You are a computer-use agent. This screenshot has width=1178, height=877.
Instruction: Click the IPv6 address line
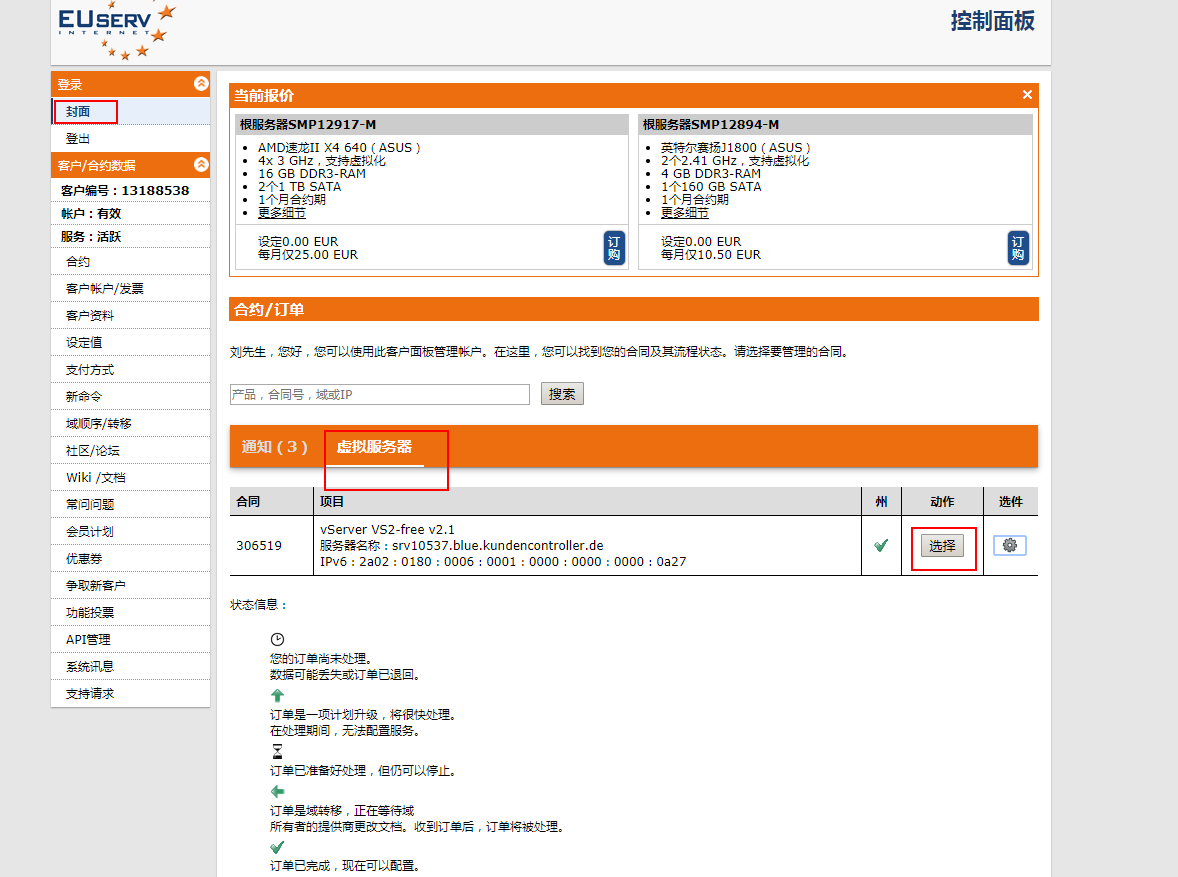pyautogui.click(x=503, y=561)
